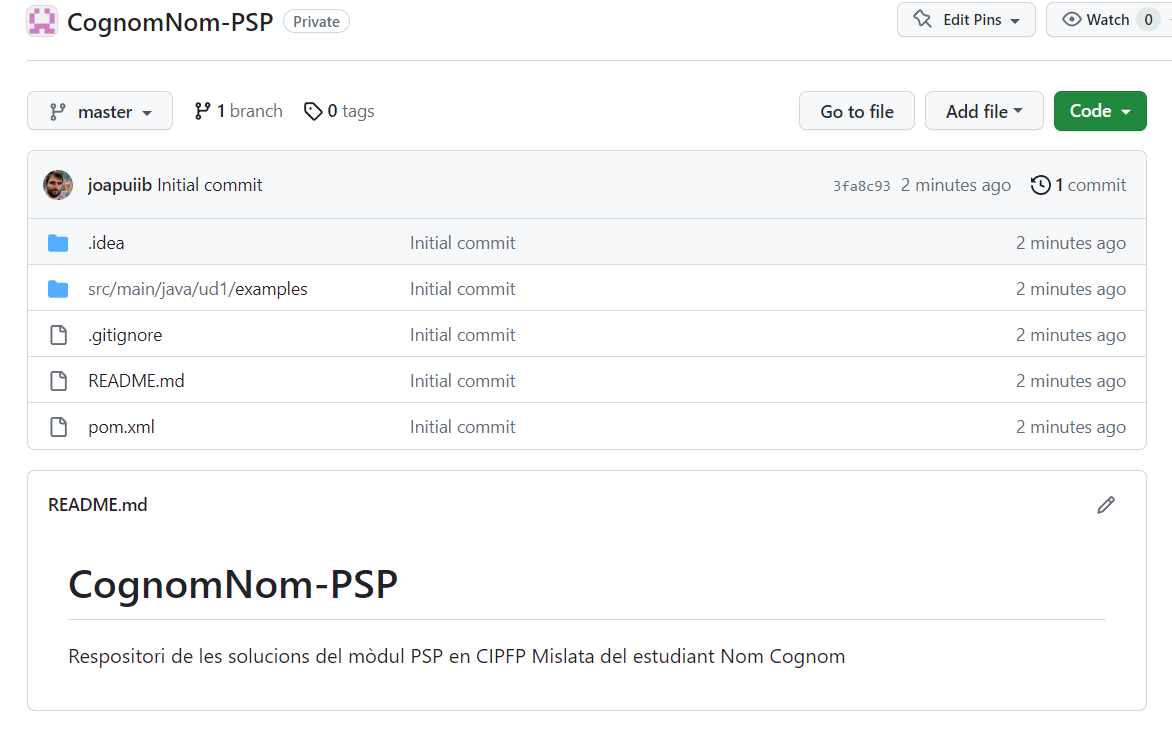Open commit history clock icon
This screenshot has width=1172, height=741.
(1040, 185)
